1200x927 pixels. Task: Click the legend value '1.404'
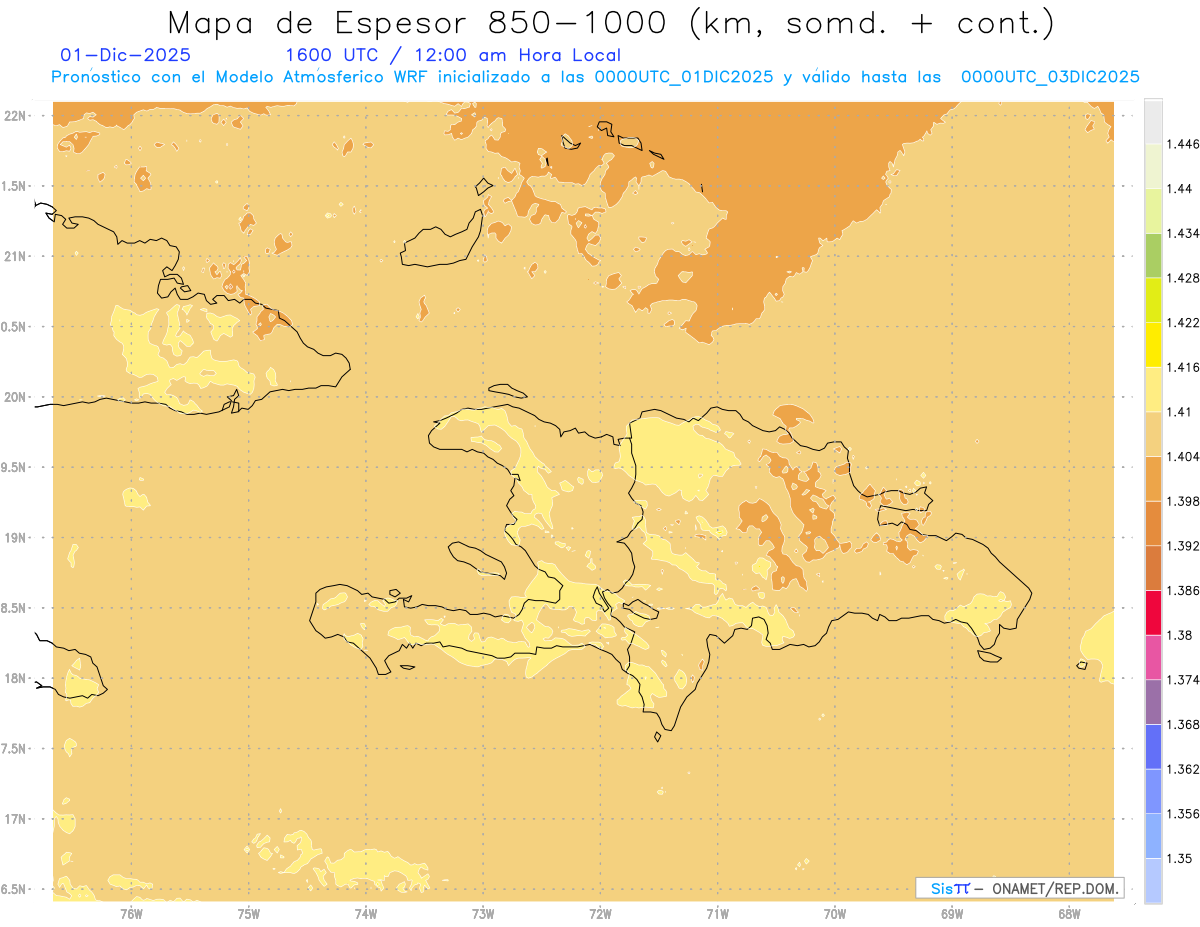point(1183,456)
